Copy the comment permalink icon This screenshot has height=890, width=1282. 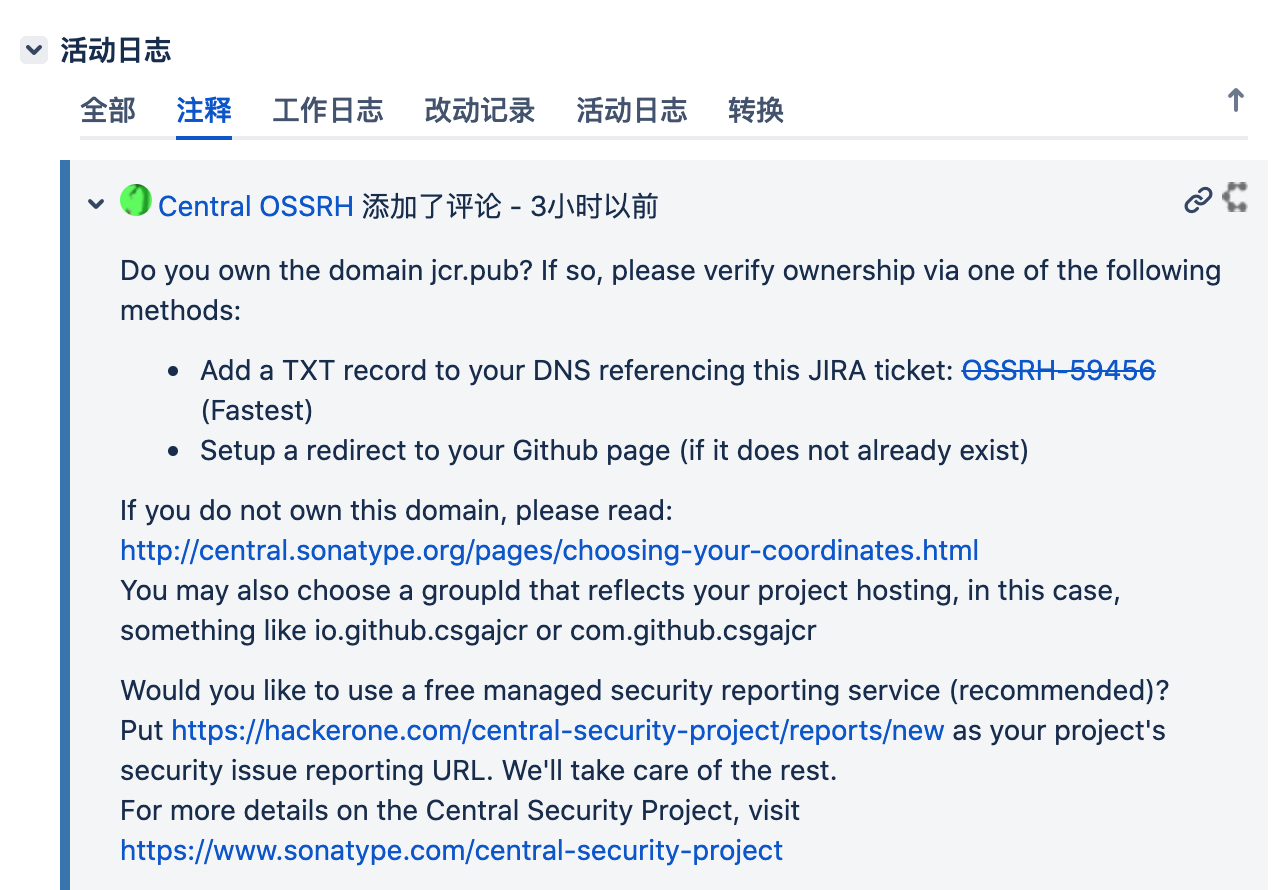pyautogui.click(x=1198, y=201)
